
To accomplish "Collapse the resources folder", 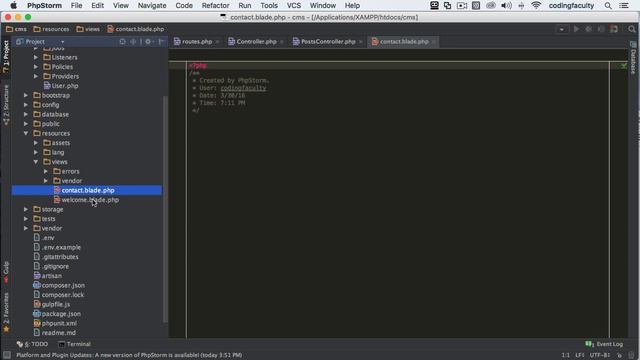I will (x=26, y=133).
